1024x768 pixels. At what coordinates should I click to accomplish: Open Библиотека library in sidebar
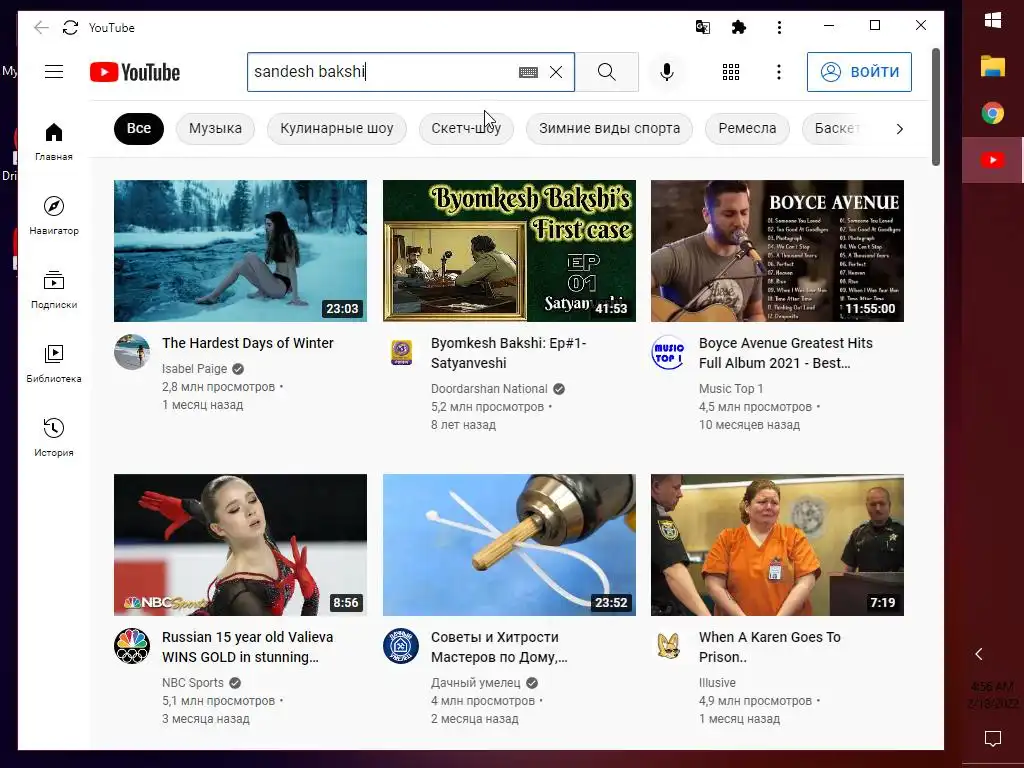coord(54,364)
